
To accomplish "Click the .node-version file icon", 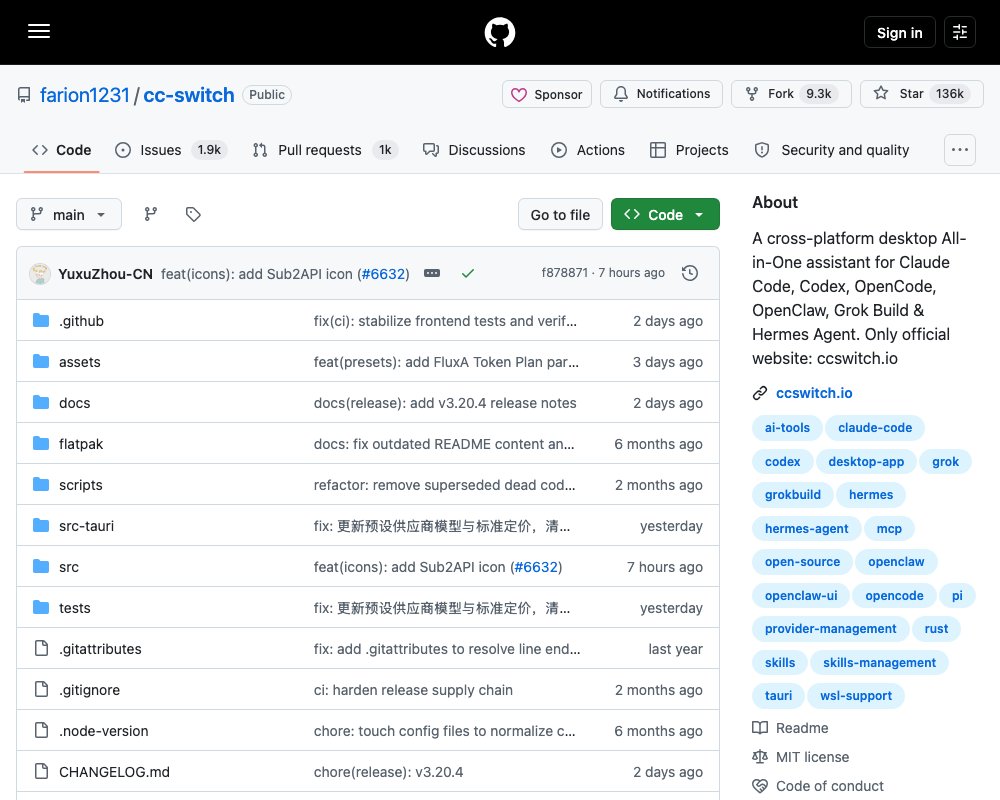I will click(x=41, y=730).
